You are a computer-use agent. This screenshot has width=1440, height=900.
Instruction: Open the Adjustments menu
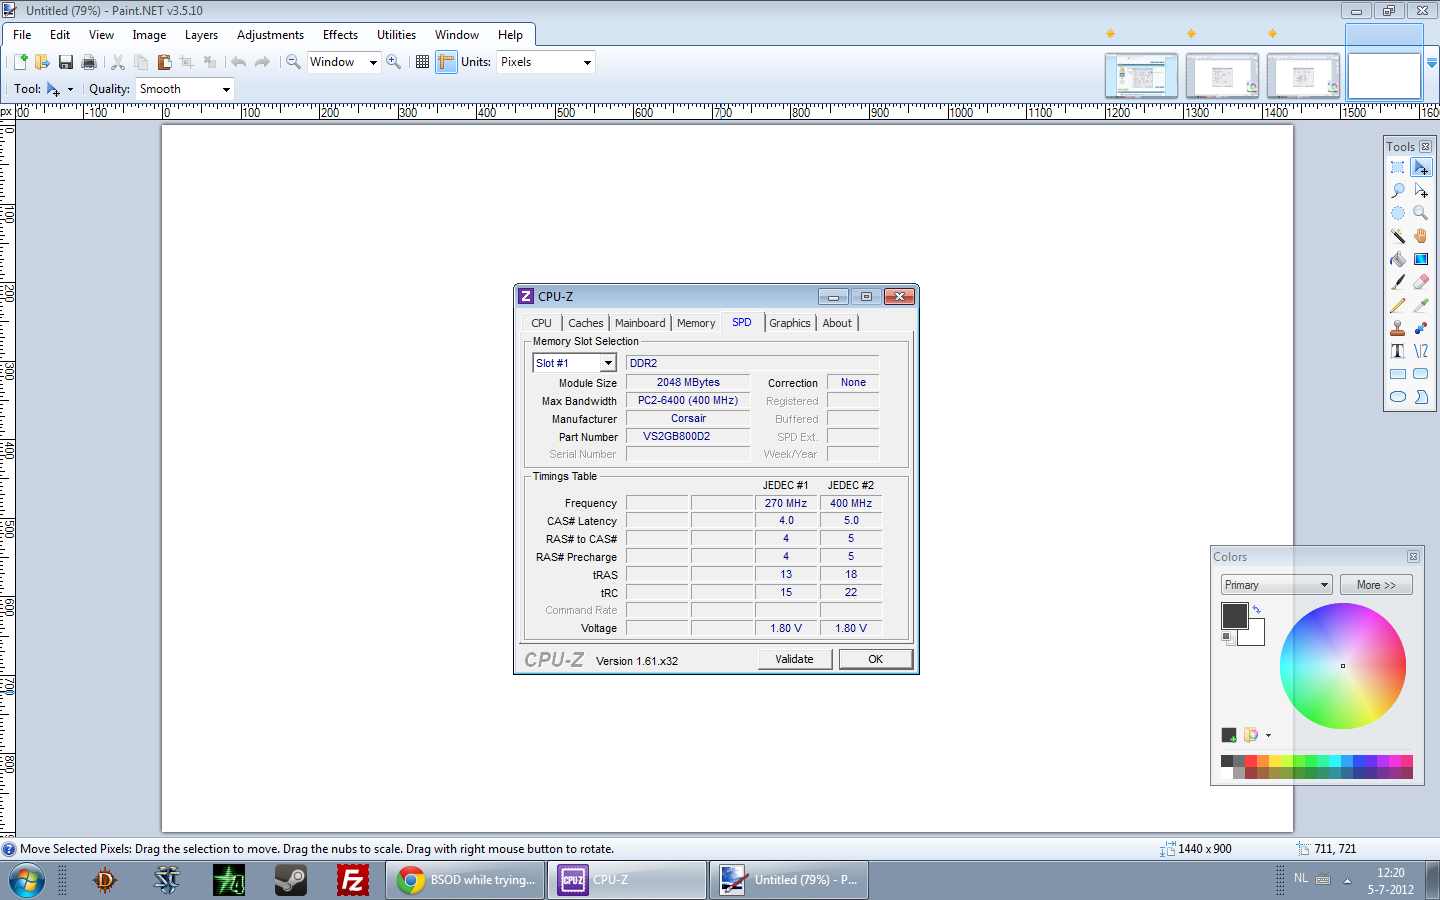coord(270,35)
